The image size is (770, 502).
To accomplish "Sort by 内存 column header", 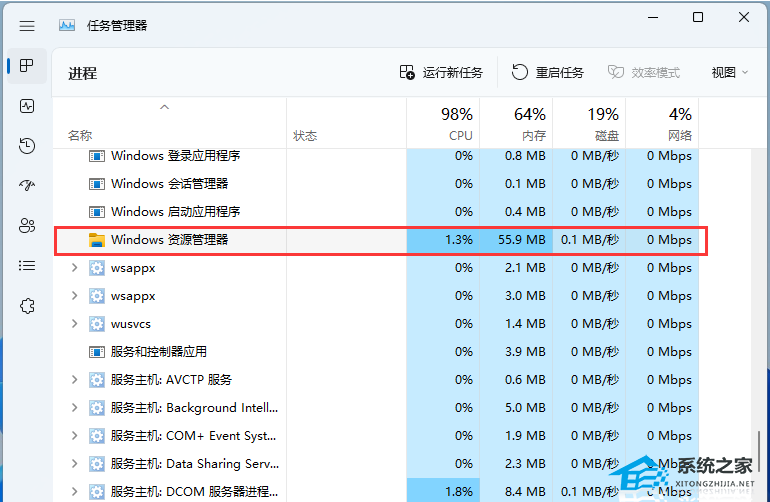I will tap(516, 123).
